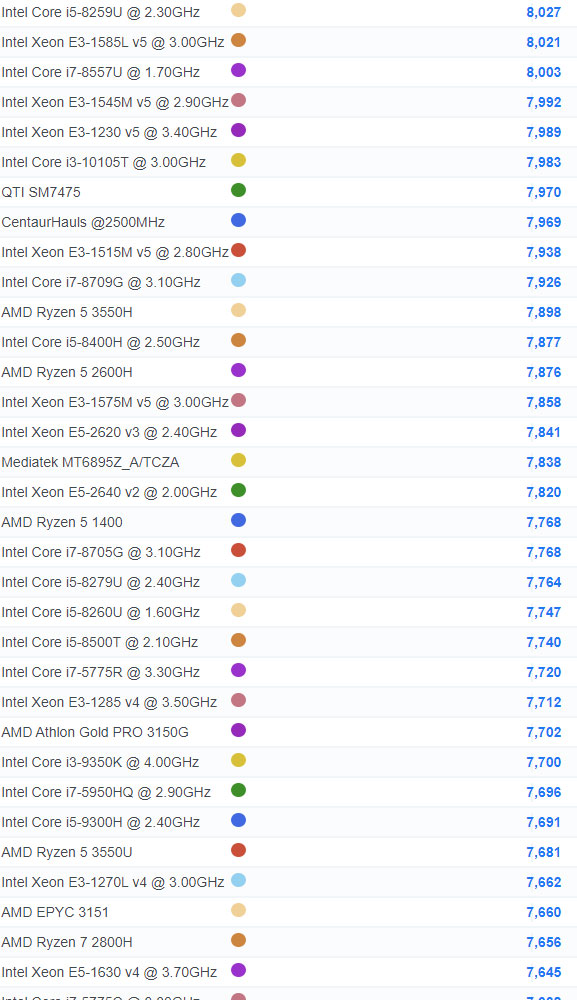Click the score value 8,021
The height and width of the screenshot is (1000, 577).
(x=544, y=42)
